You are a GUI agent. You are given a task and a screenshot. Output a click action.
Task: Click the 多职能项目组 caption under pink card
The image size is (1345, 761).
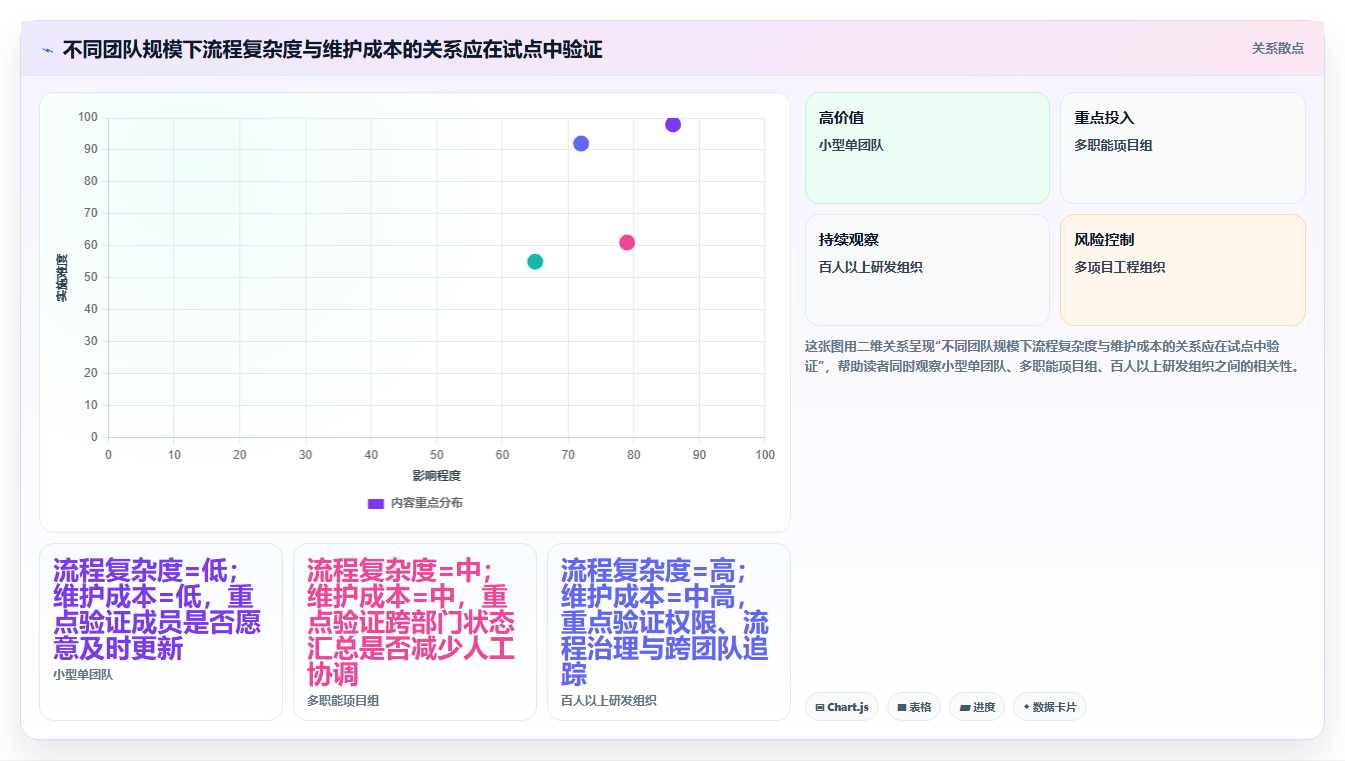click(343, 701)
